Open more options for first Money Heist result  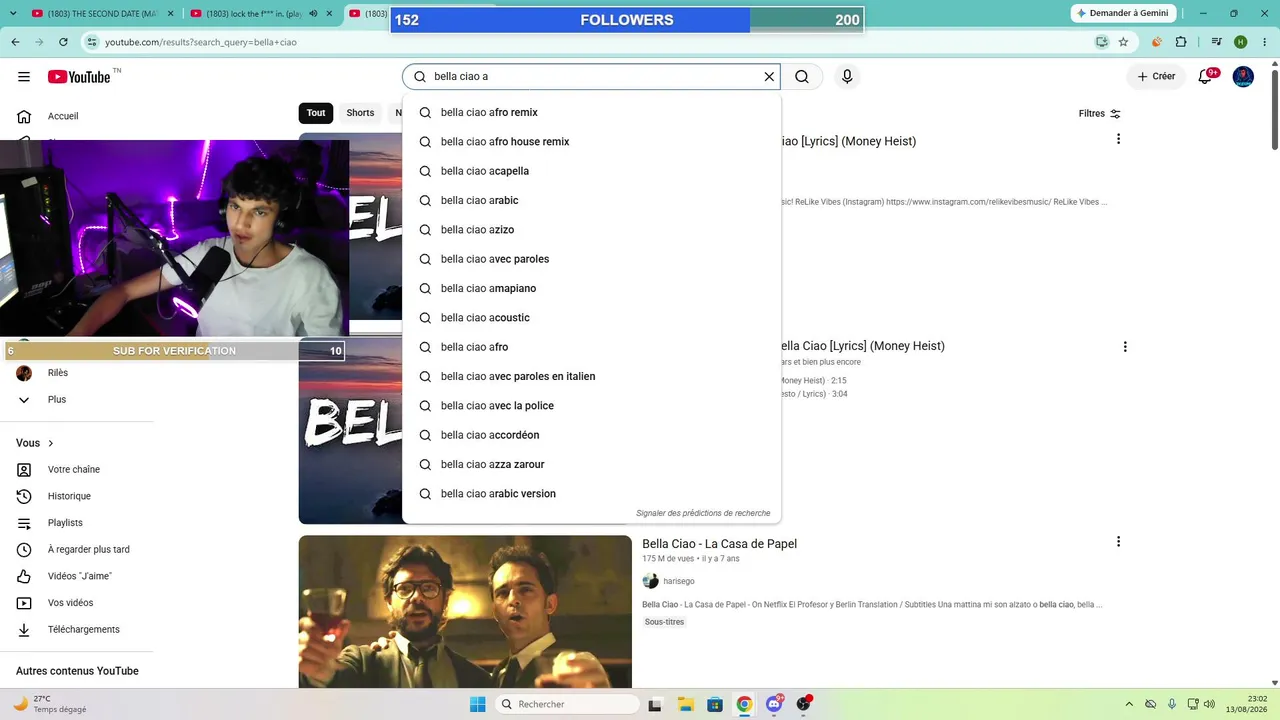(x=1118, y=139)
